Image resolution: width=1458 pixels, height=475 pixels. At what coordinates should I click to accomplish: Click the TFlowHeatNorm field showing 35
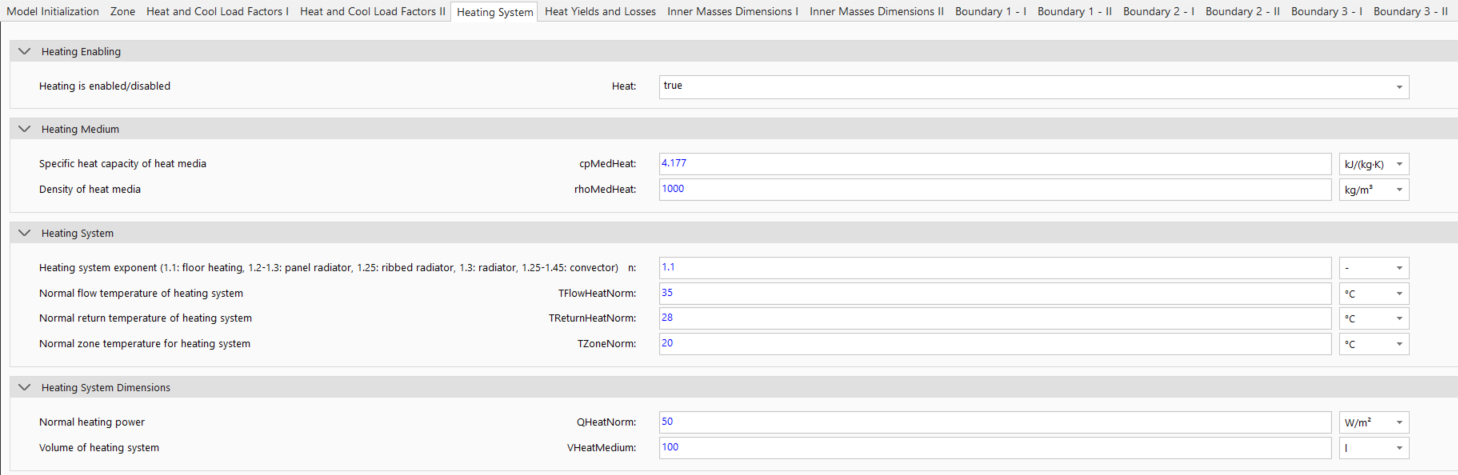[995, 294]
